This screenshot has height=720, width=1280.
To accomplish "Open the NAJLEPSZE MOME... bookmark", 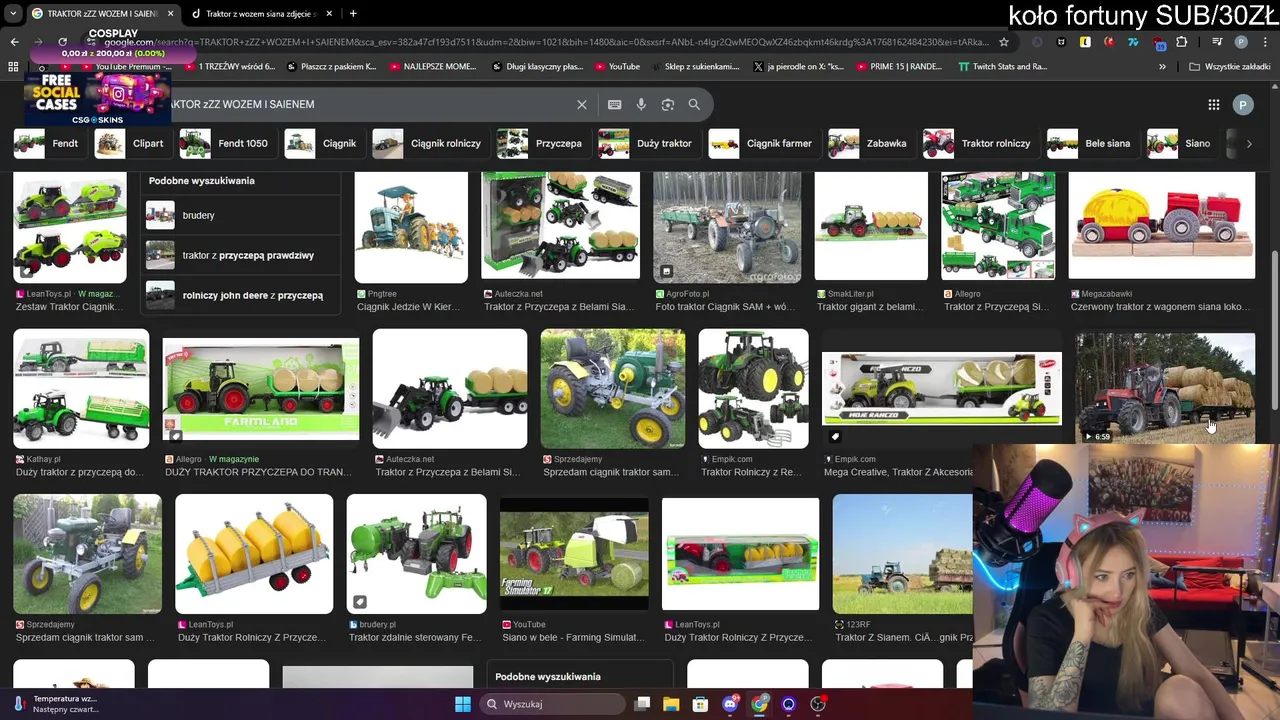I will tap(432, 67).
